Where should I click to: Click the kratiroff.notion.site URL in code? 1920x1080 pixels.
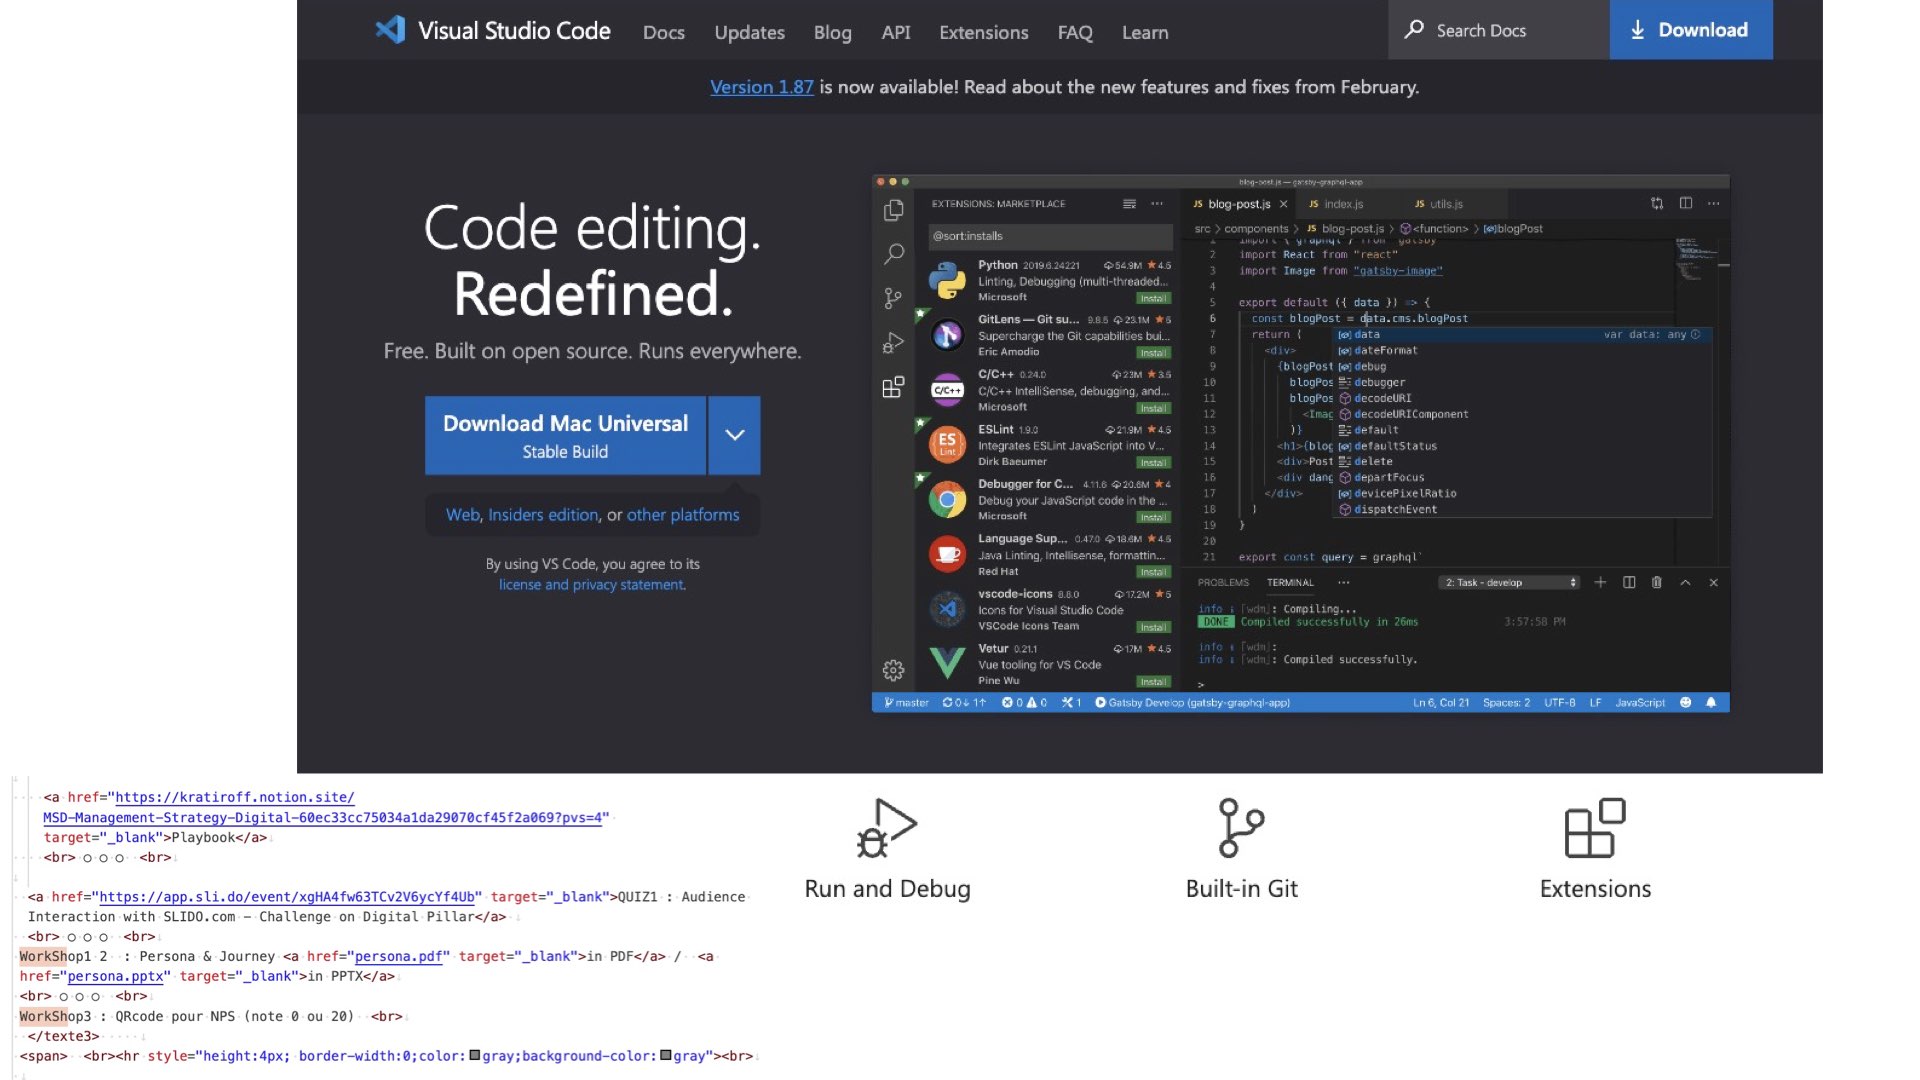325,808
